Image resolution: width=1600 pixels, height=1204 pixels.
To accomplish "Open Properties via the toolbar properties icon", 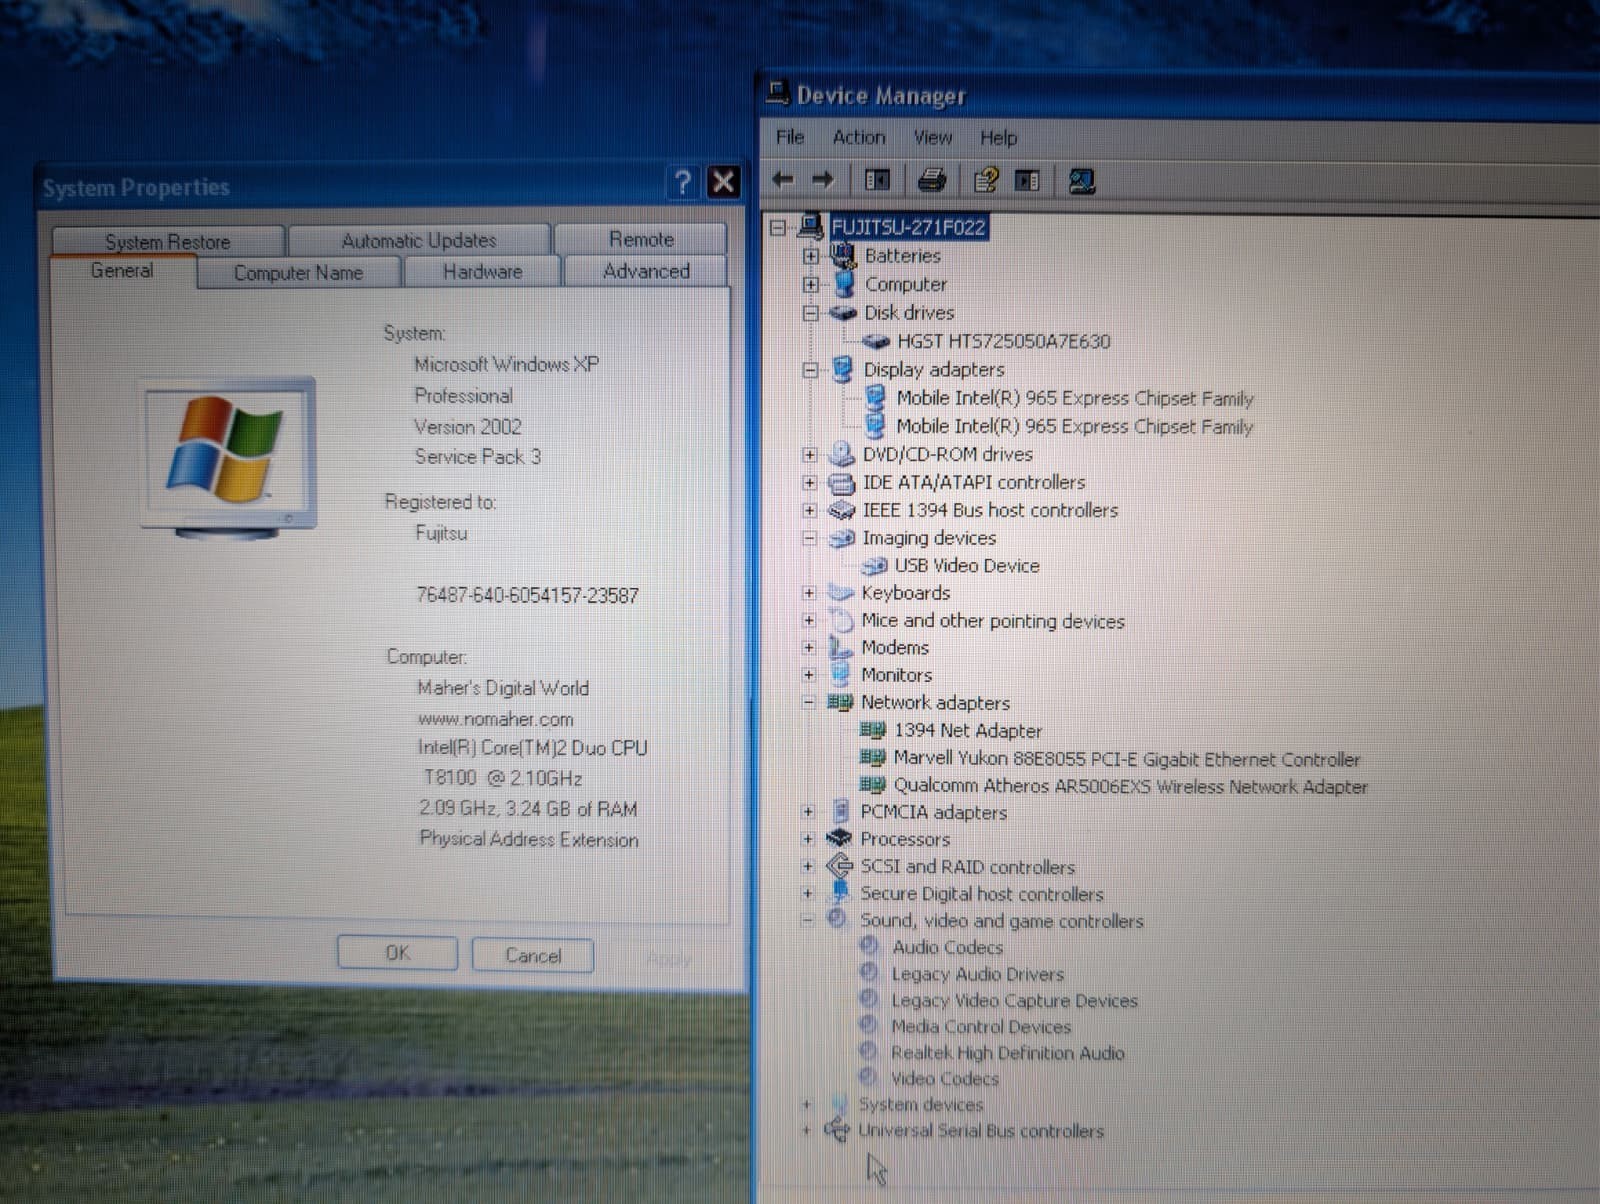I will 985,180.
